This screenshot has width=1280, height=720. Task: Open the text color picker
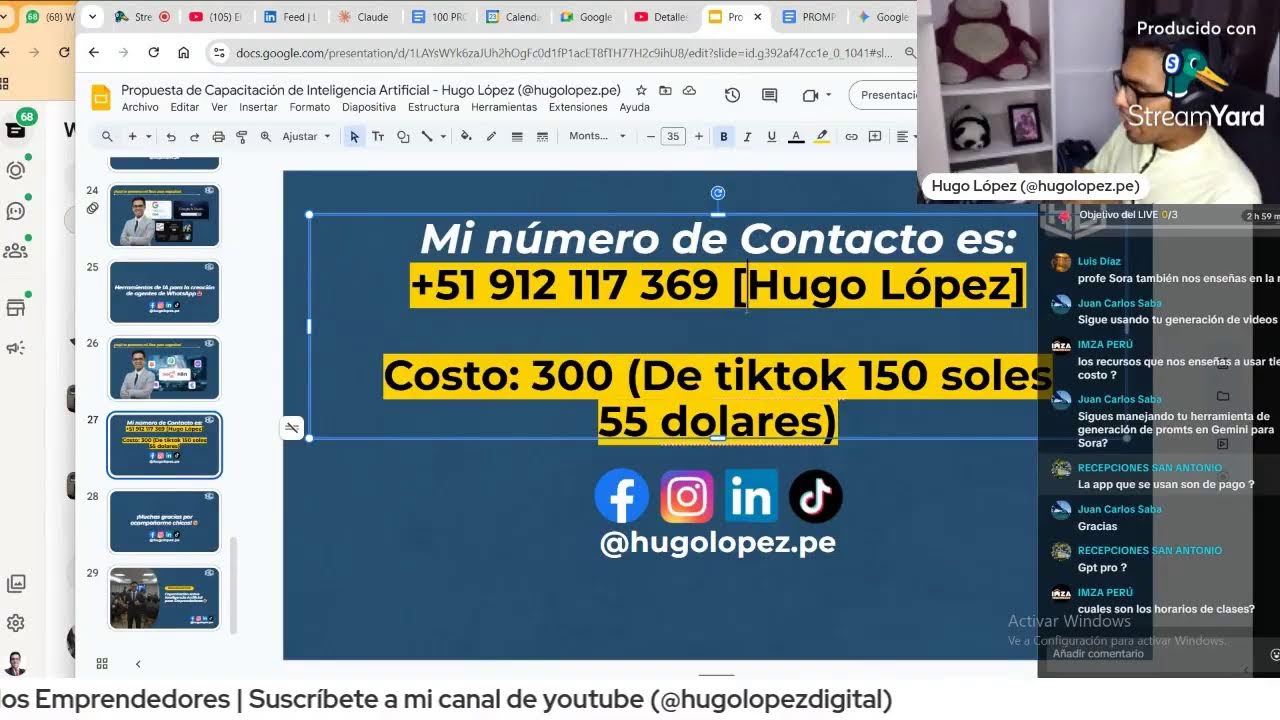(796, 136)
